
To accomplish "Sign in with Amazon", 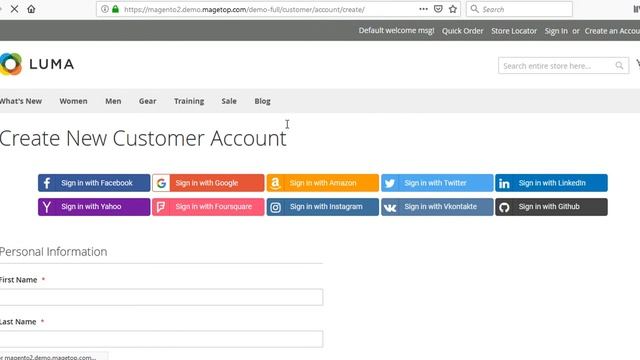I will [322, 183].
